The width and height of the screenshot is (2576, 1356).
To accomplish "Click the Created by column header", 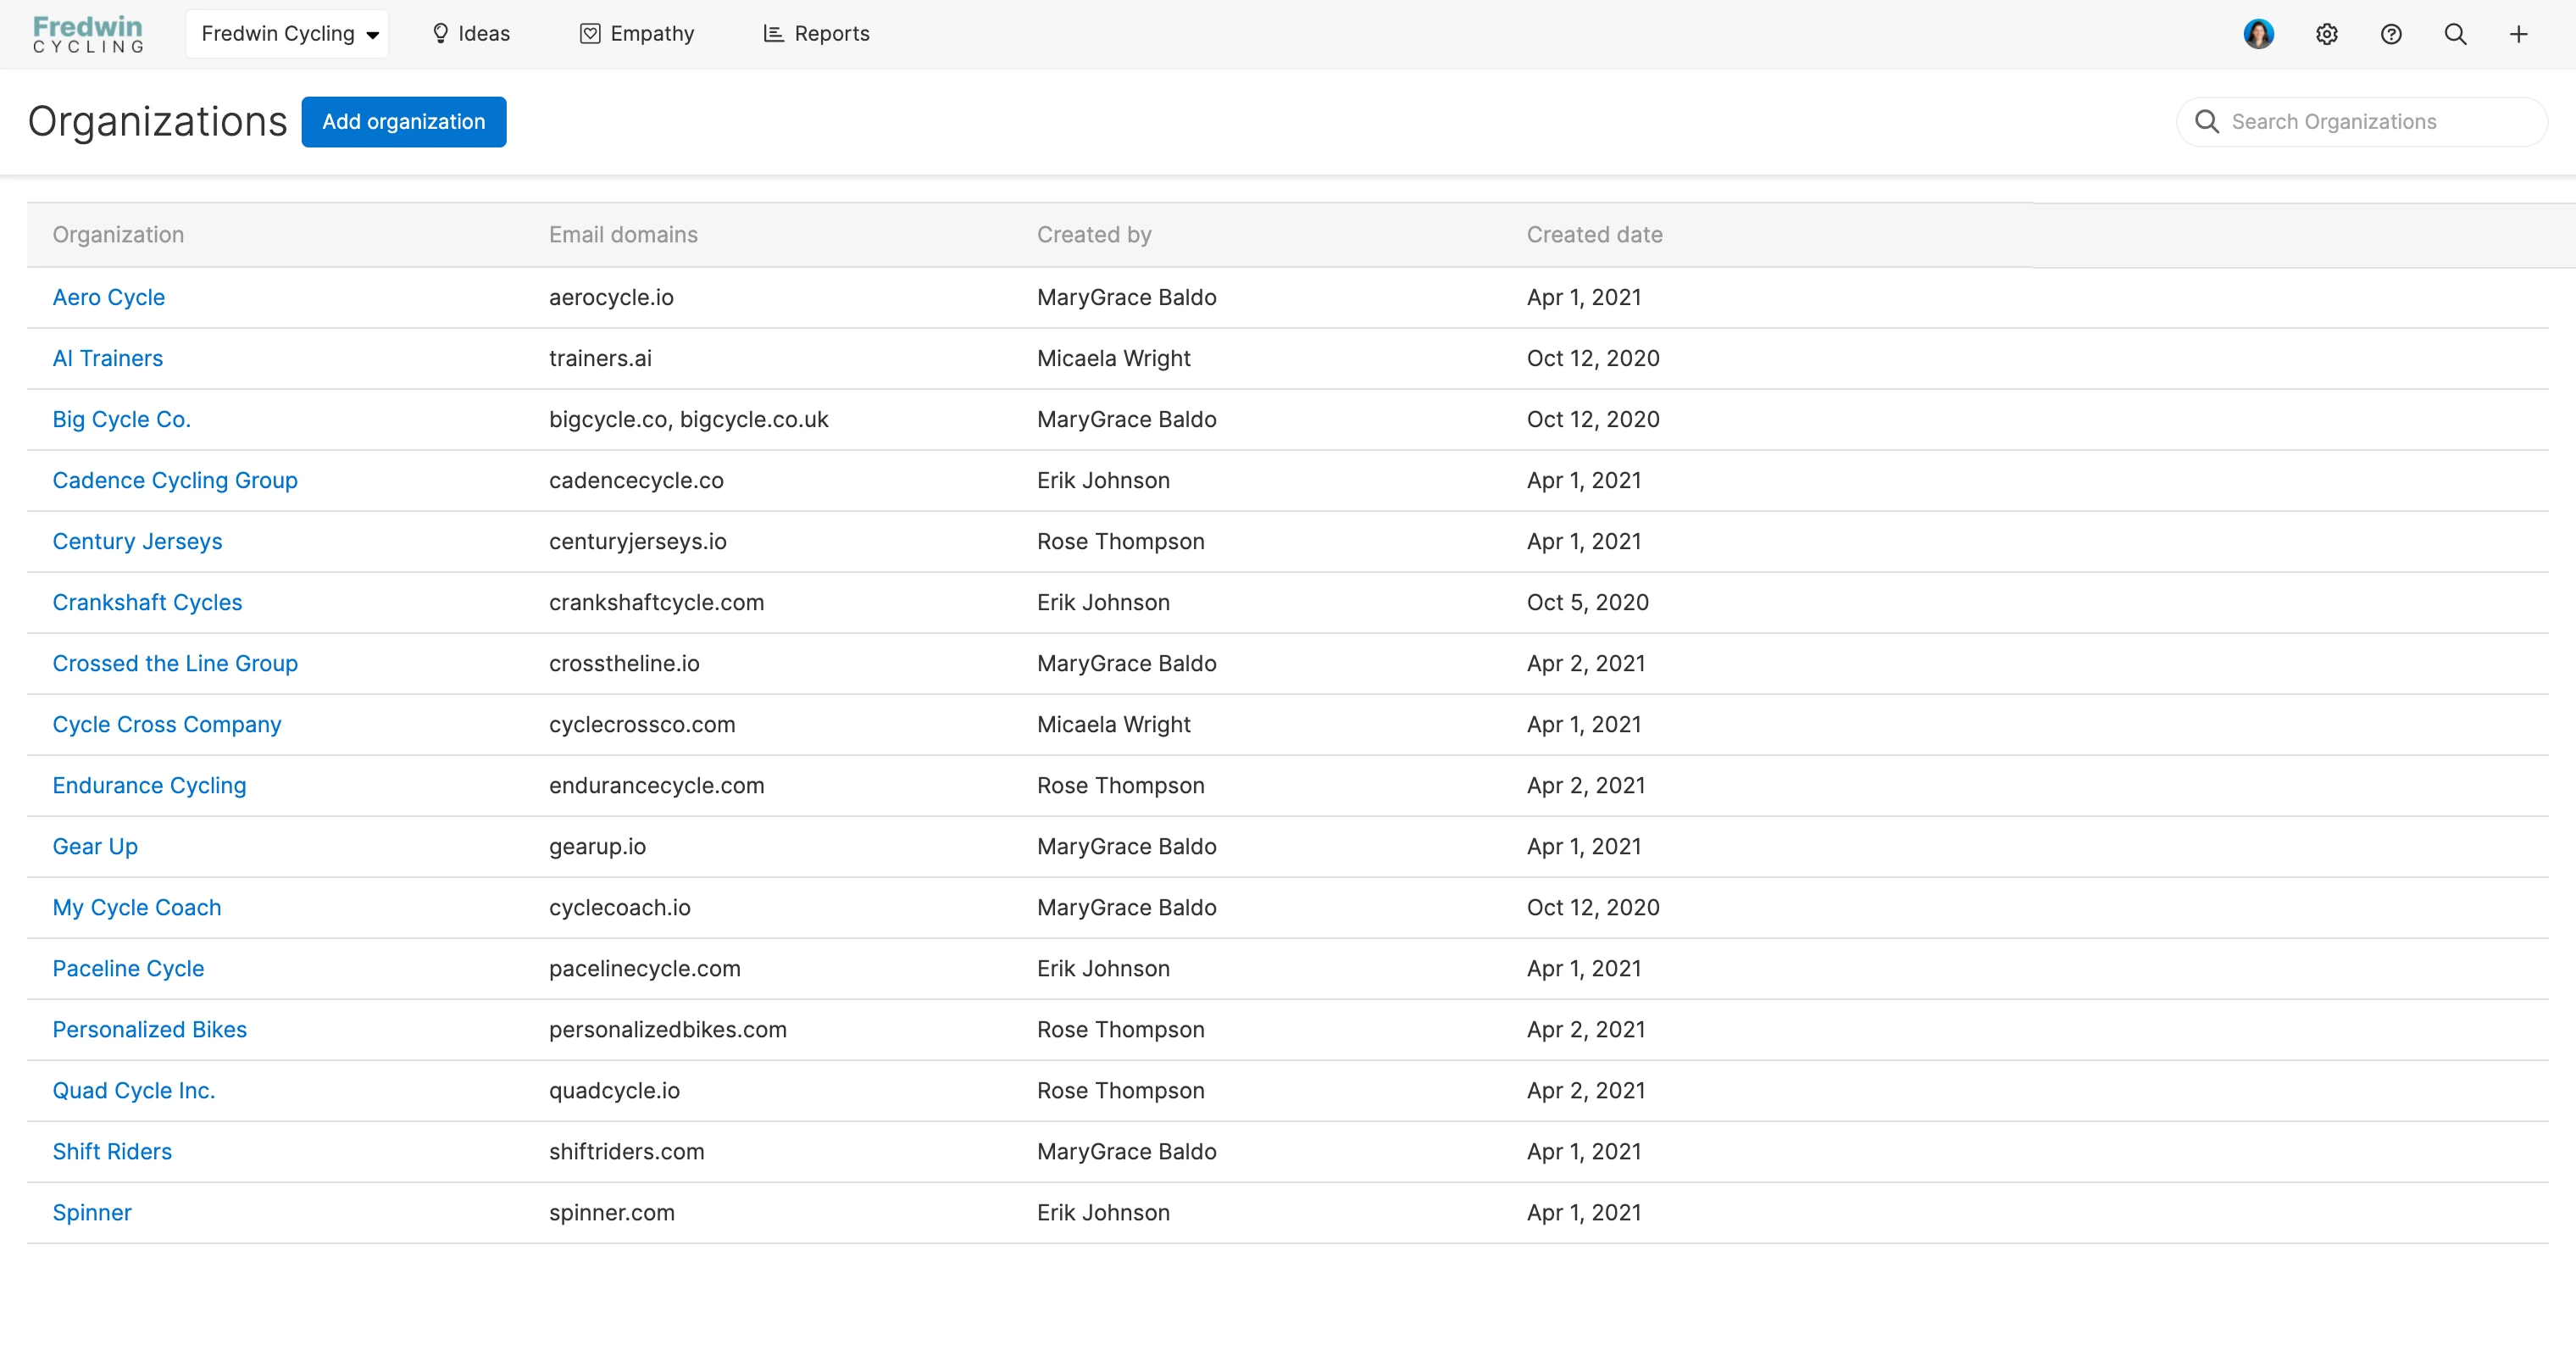I will pyautogui.click(x=1093, y=235).
